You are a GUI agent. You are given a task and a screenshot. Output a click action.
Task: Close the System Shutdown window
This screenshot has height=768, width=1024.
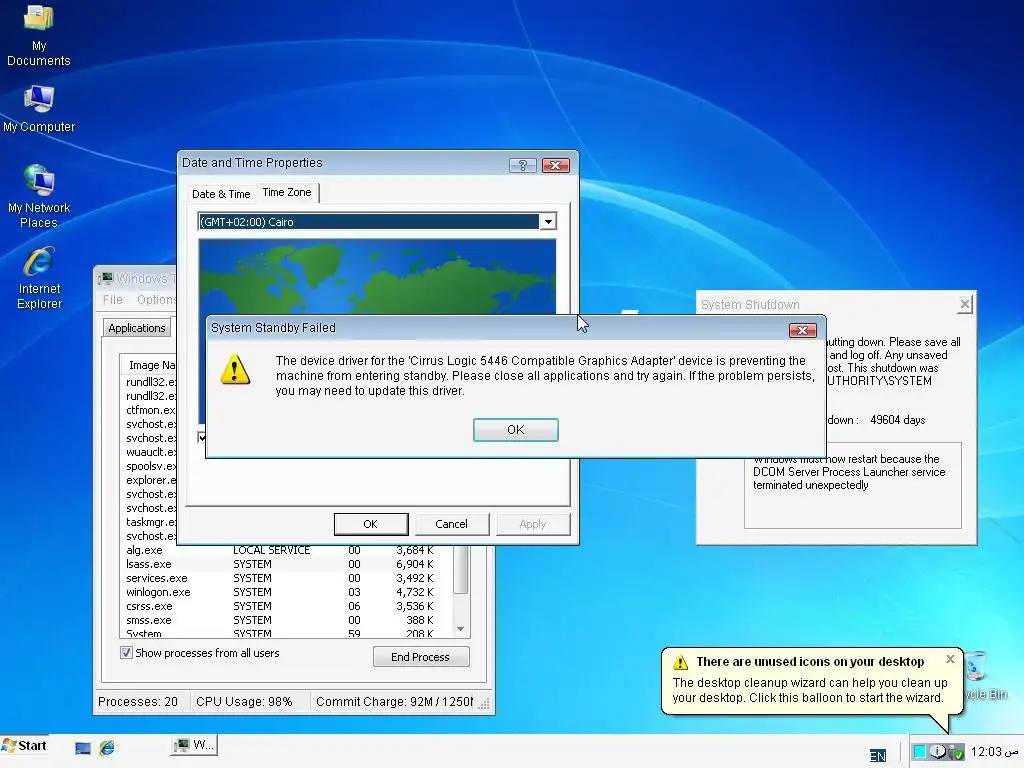[965, 304]
